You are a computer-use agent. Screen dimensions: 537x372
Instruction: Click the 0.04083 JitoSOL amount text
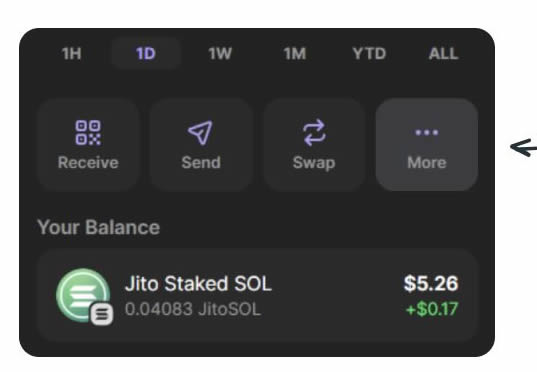point(193,309)
